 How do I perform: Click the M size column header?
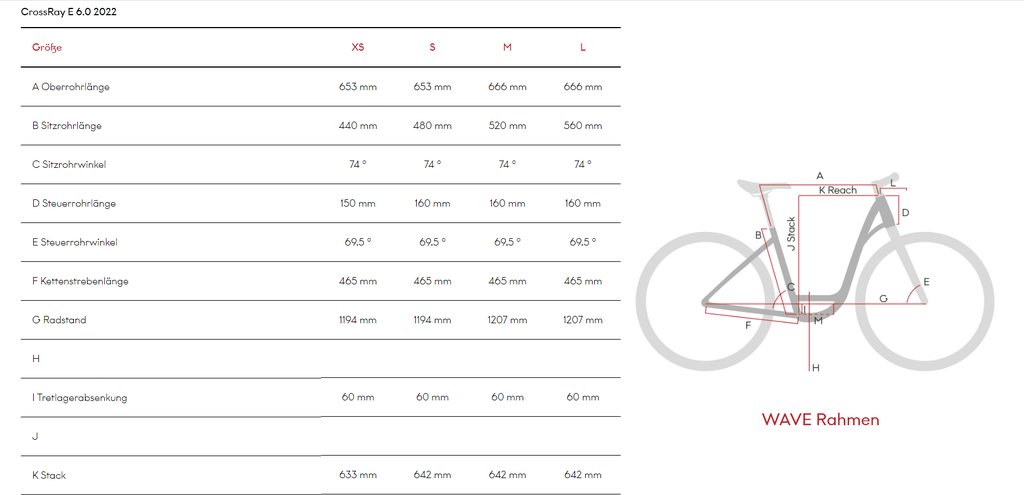pos(507,48)
